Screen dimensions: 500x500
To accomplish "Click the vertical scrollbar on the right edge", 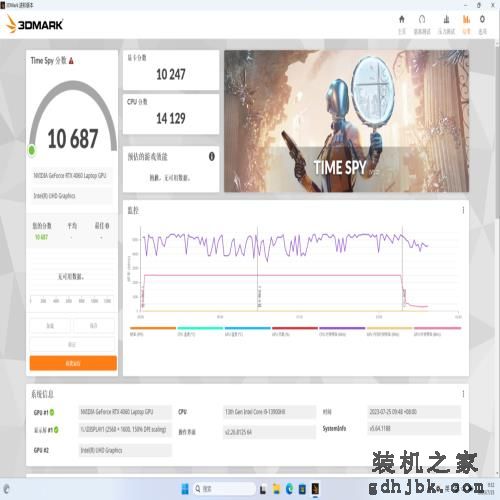I will pos(497,133).
